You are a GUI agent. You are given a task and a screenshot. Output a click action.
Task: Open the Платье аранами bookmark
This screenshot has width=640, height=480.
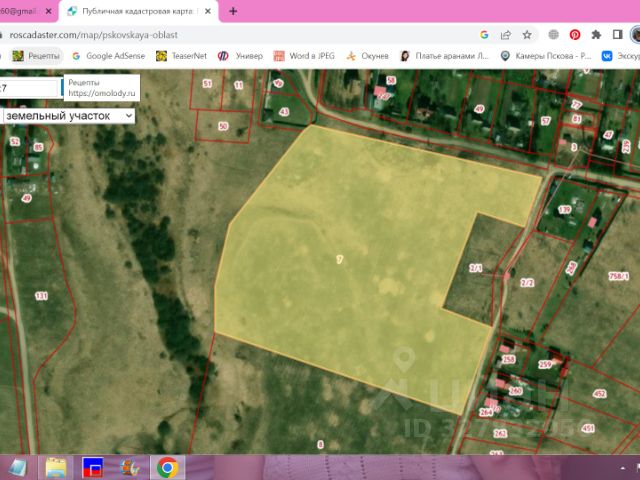coord(444,56)
